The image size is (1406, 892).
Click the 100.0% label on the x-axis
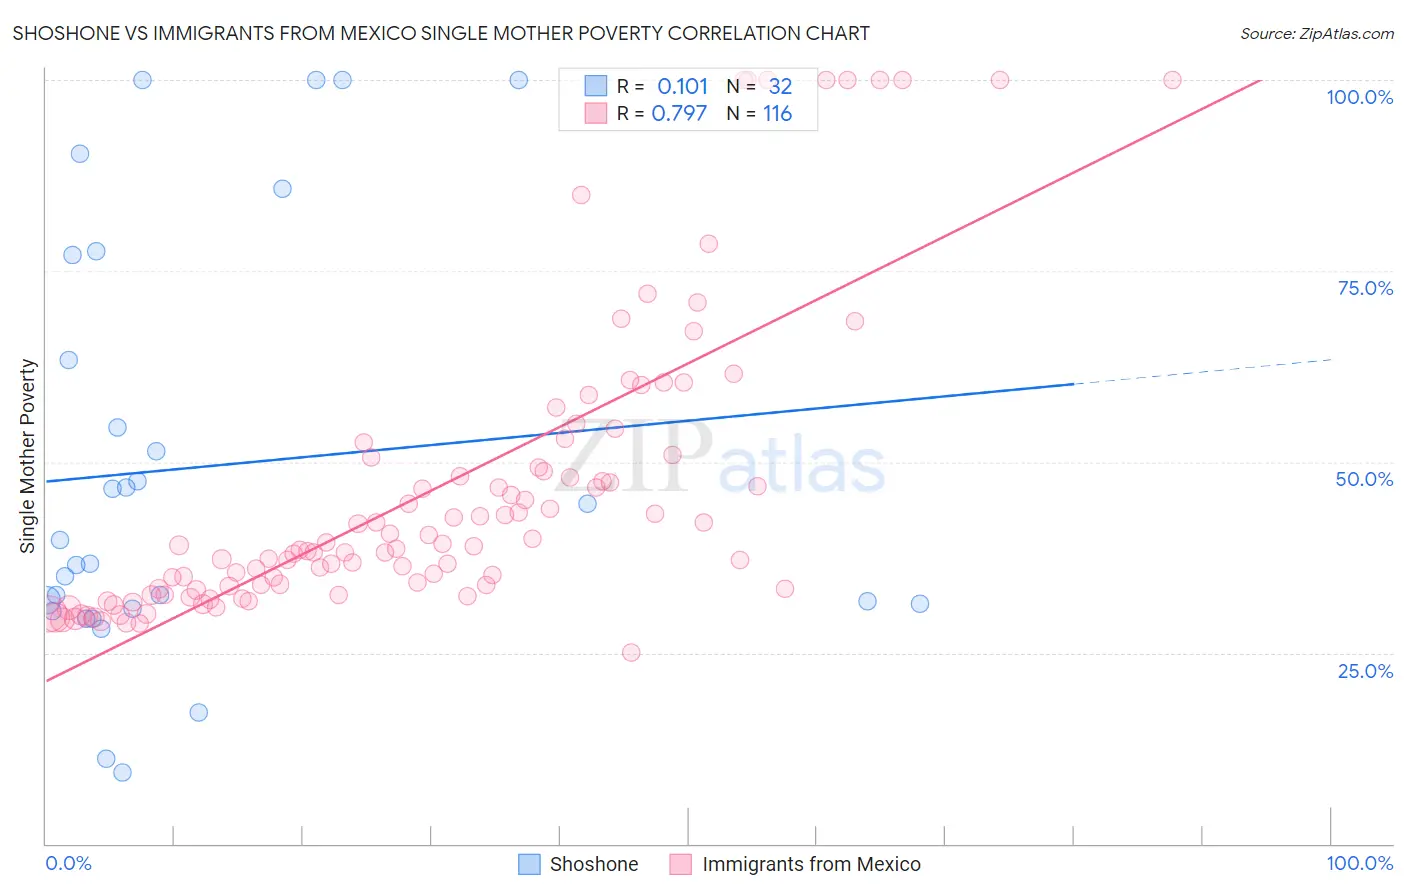click(1360, 863)
